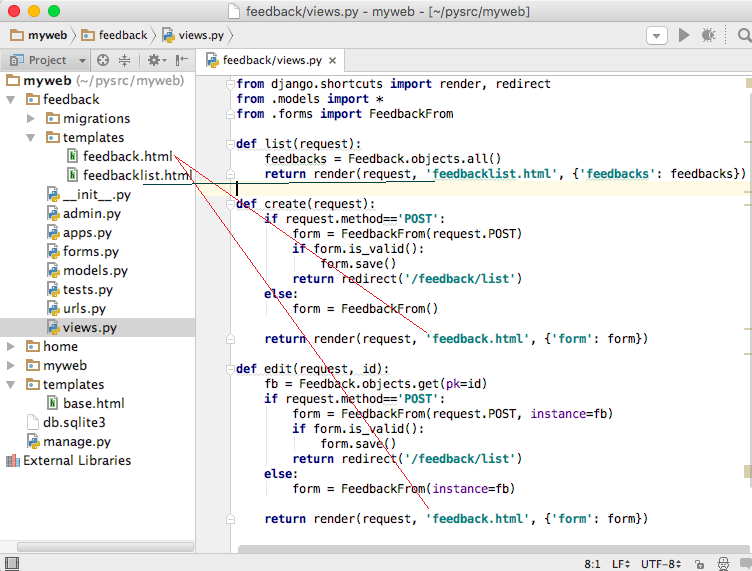The width and height of the screenshot is (752, 571).
Task: Click the feedback breadcrumb
Action: tap(114, 35)
